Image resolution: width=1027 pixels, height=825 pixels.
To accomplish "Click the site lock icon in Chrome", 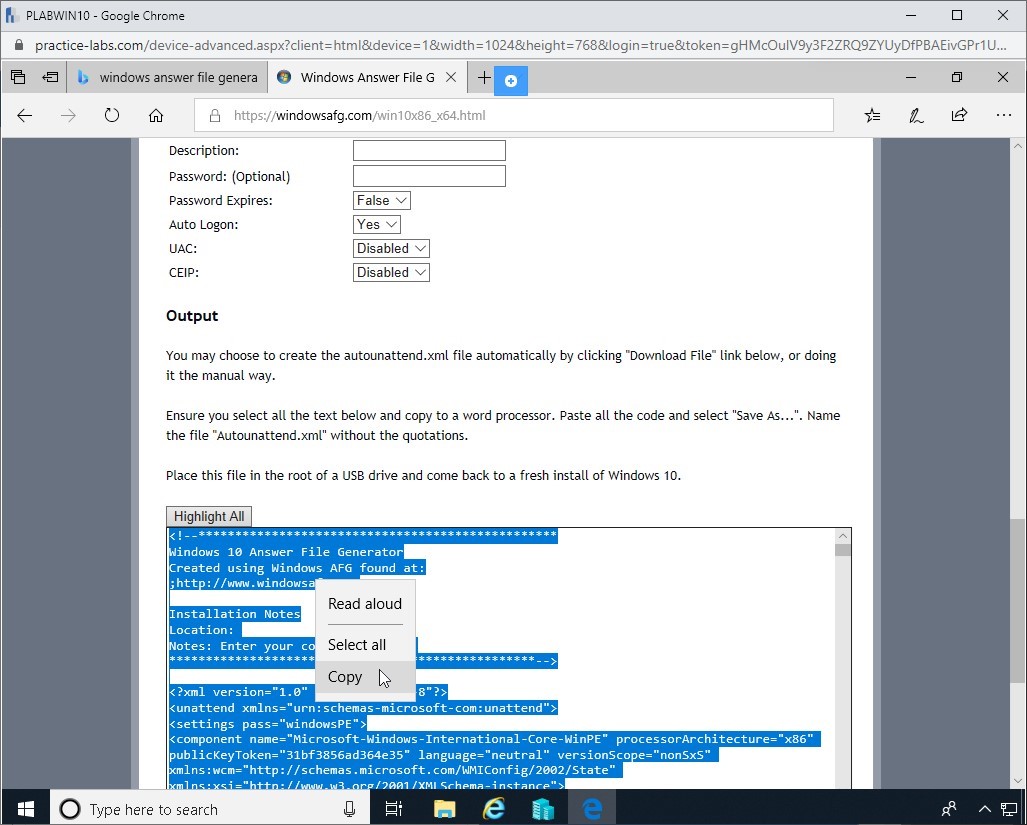I will pyautogui.click(x=18, y=45).
